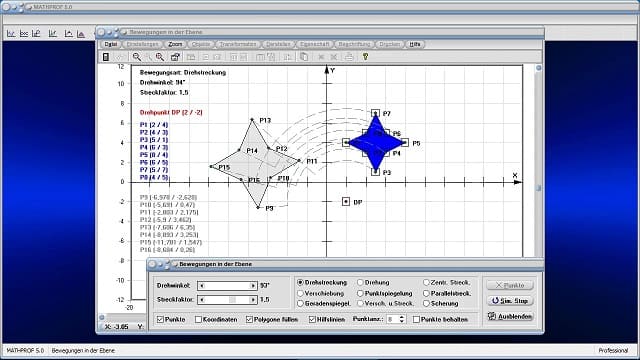640x360 pixels.
Task: Click the P7 point handle on the blue star
Action: click(376, 113)
